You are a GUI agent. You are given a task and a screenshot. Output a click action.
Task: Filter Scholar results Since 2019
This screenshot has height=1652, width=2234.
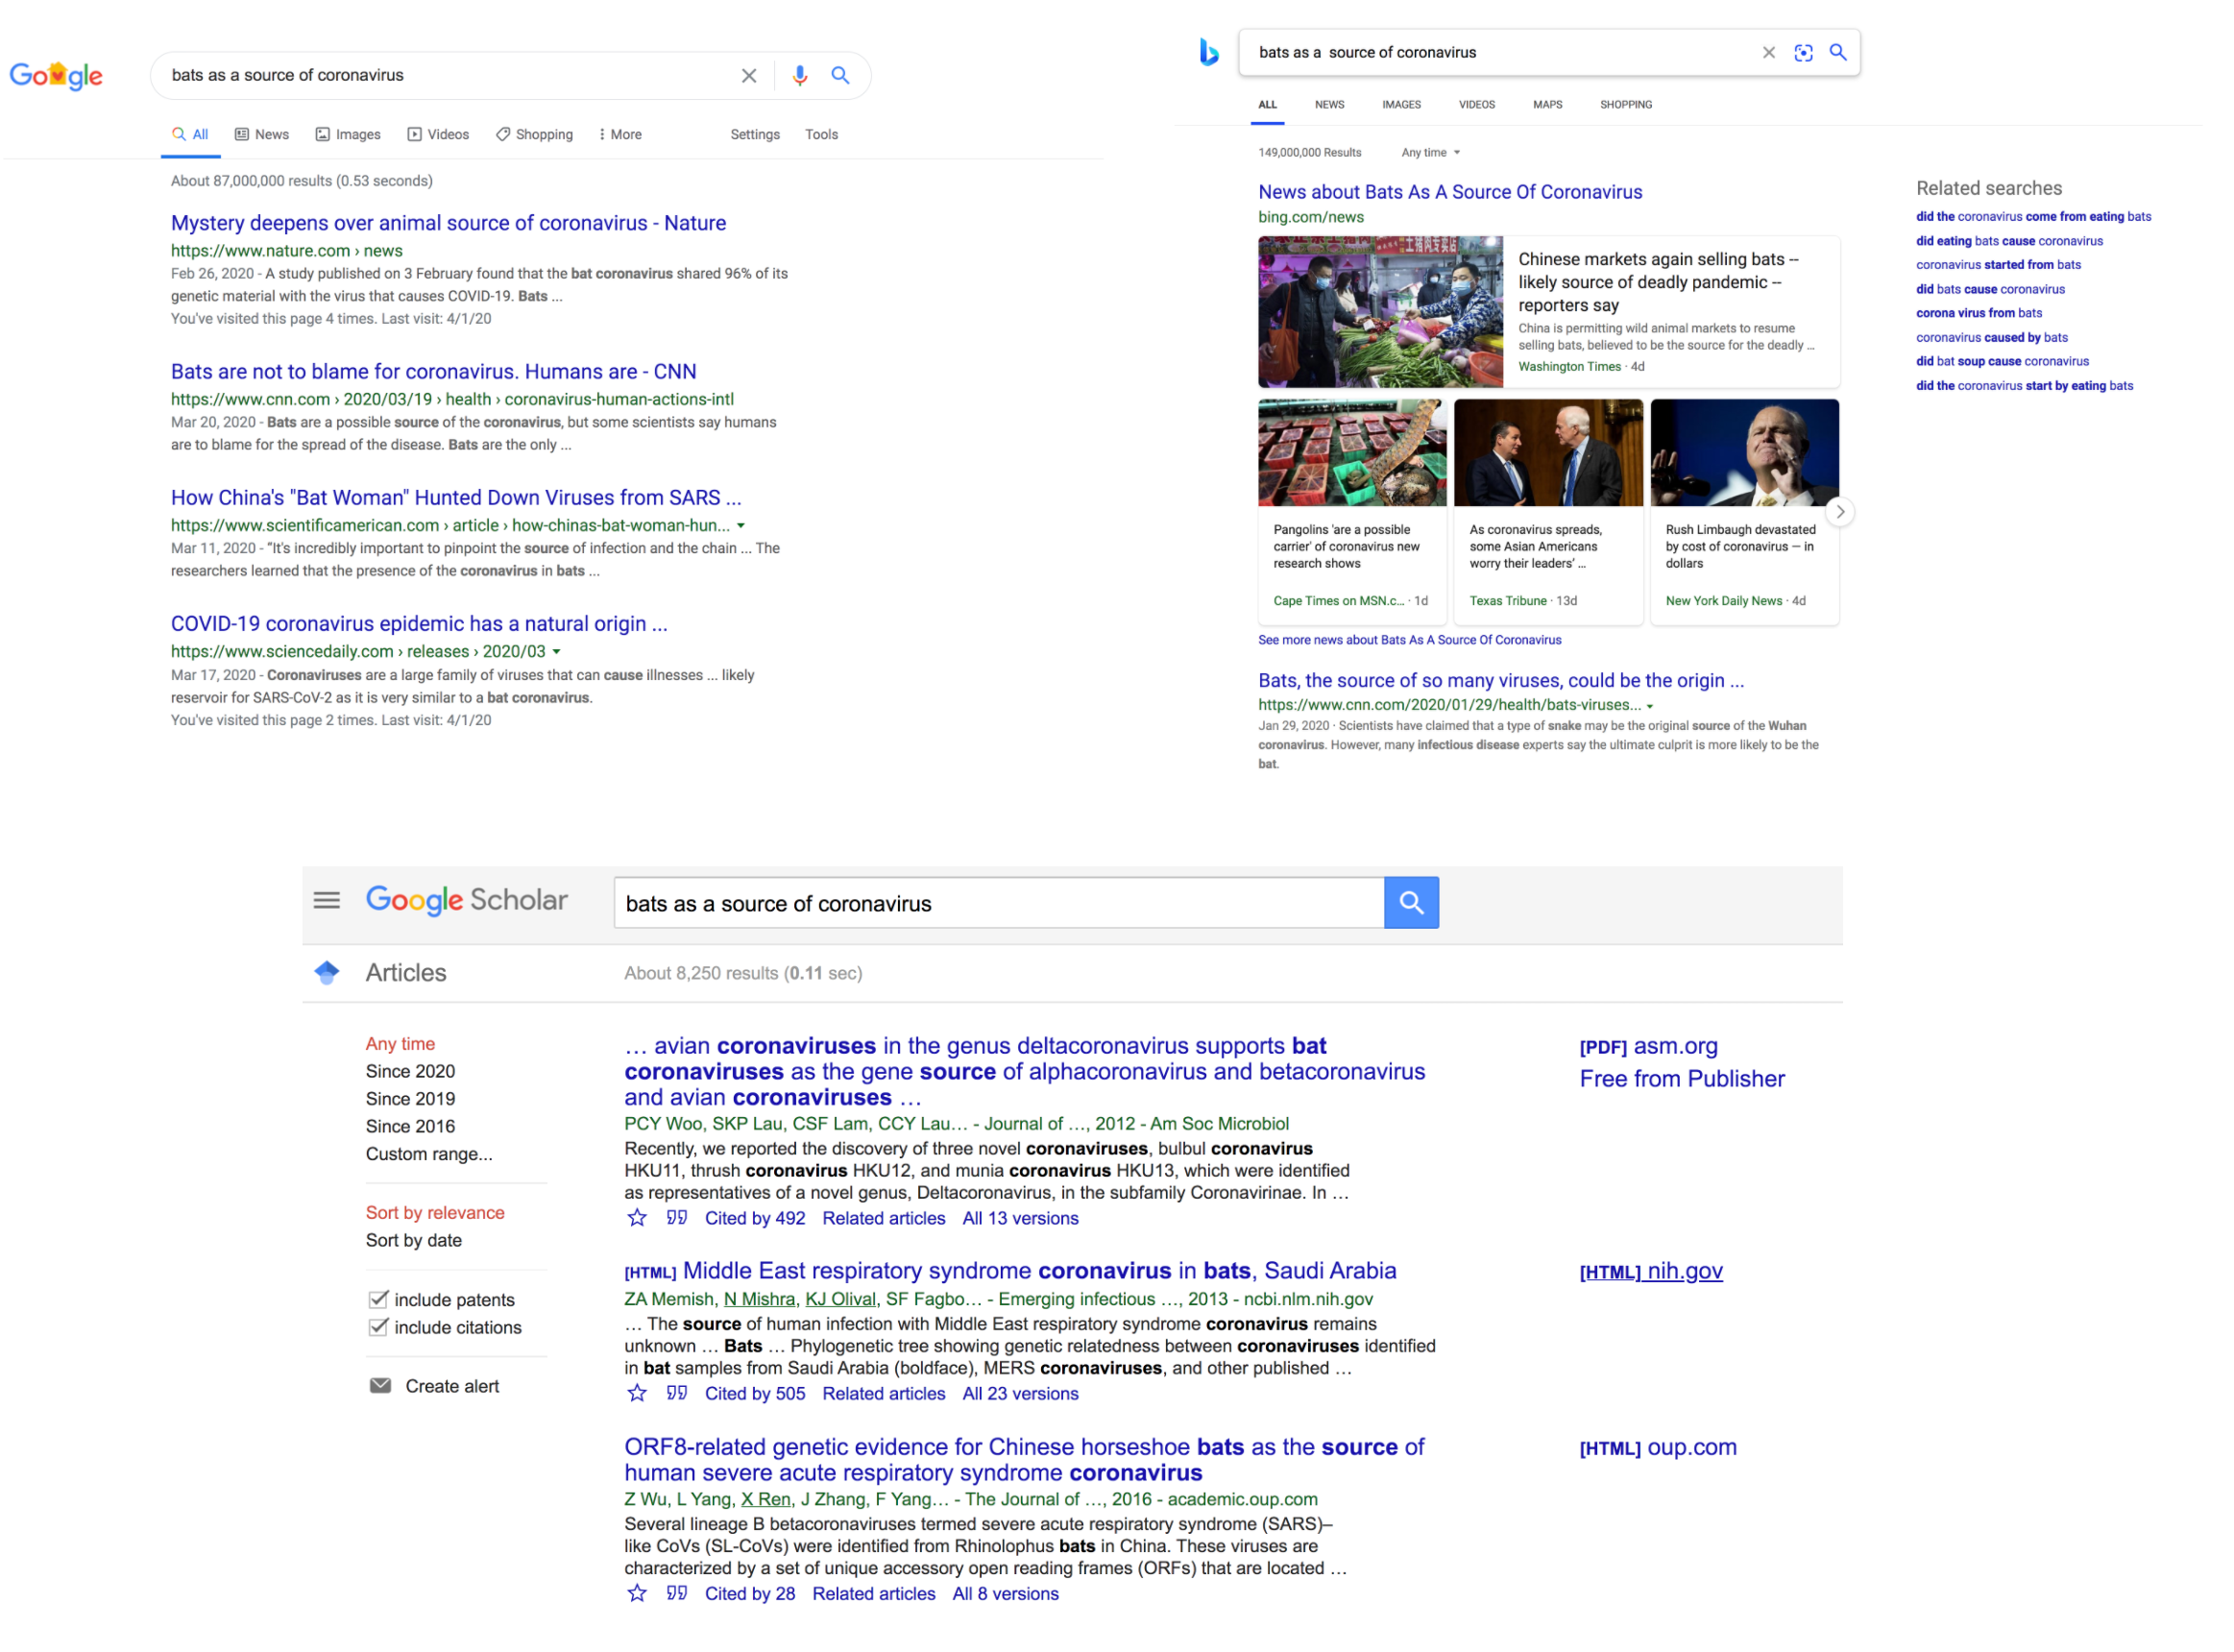(410, 1099)
